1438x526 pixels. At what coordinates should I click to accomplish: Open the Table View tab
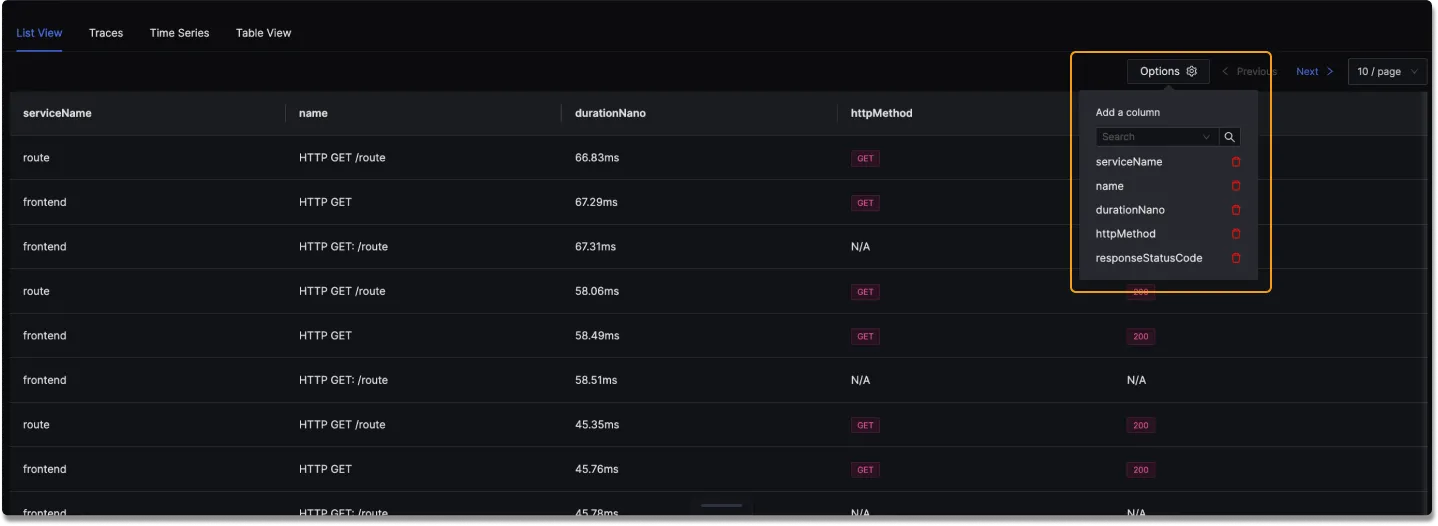[x=264, y=33]
